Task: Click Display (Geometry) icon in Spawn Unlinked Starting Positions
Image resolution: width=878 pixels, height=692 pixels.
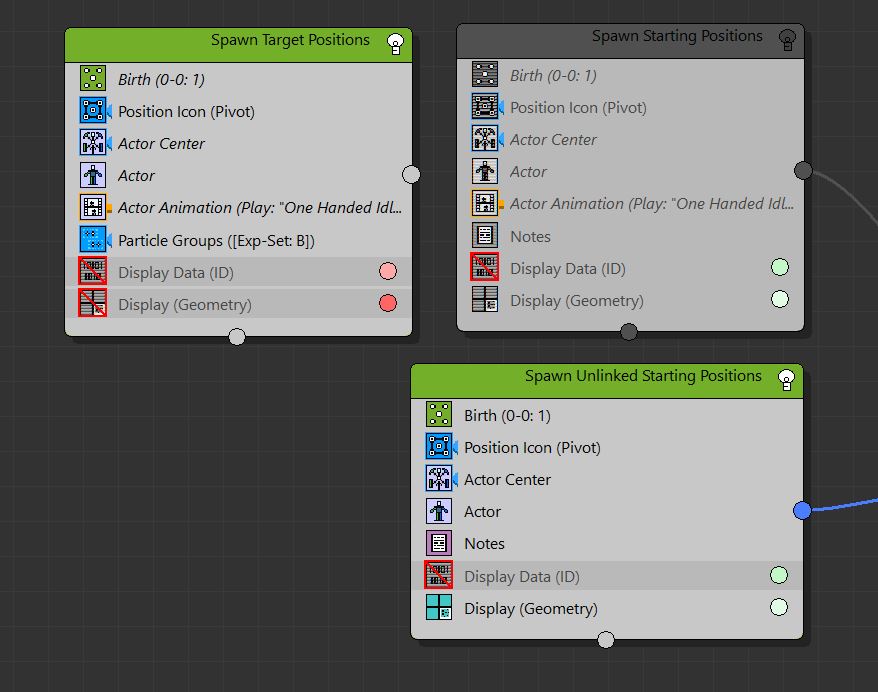Action: [438, 608]
